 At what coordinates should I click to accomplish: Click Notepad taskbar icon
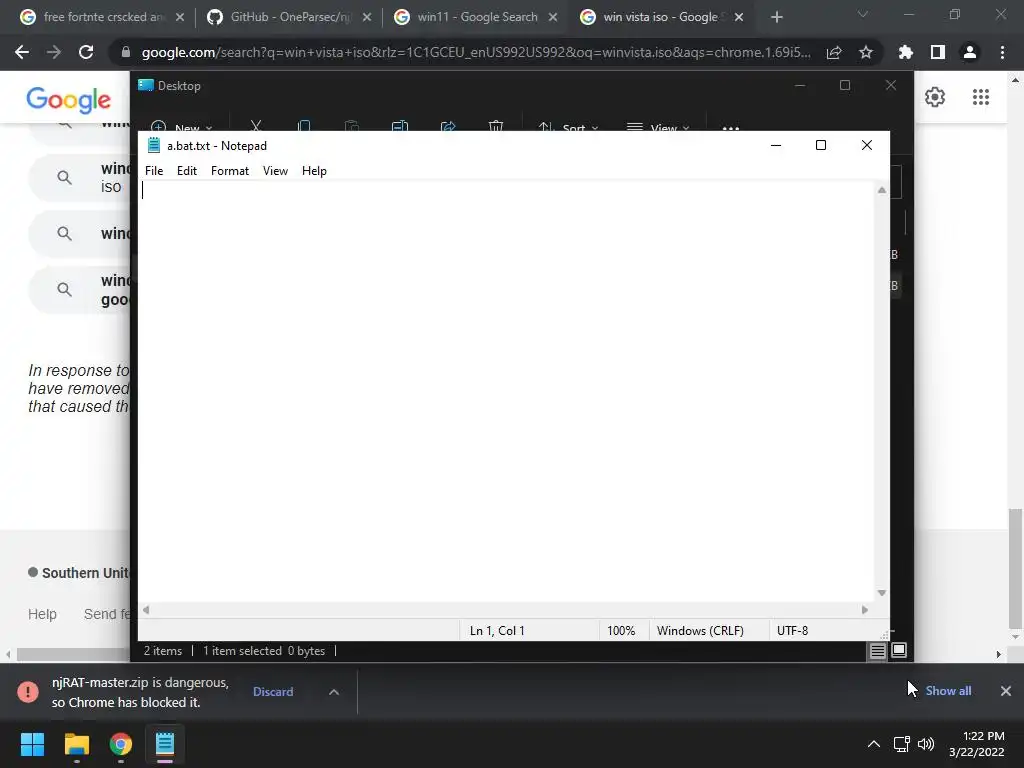click(x=165, y=744)
